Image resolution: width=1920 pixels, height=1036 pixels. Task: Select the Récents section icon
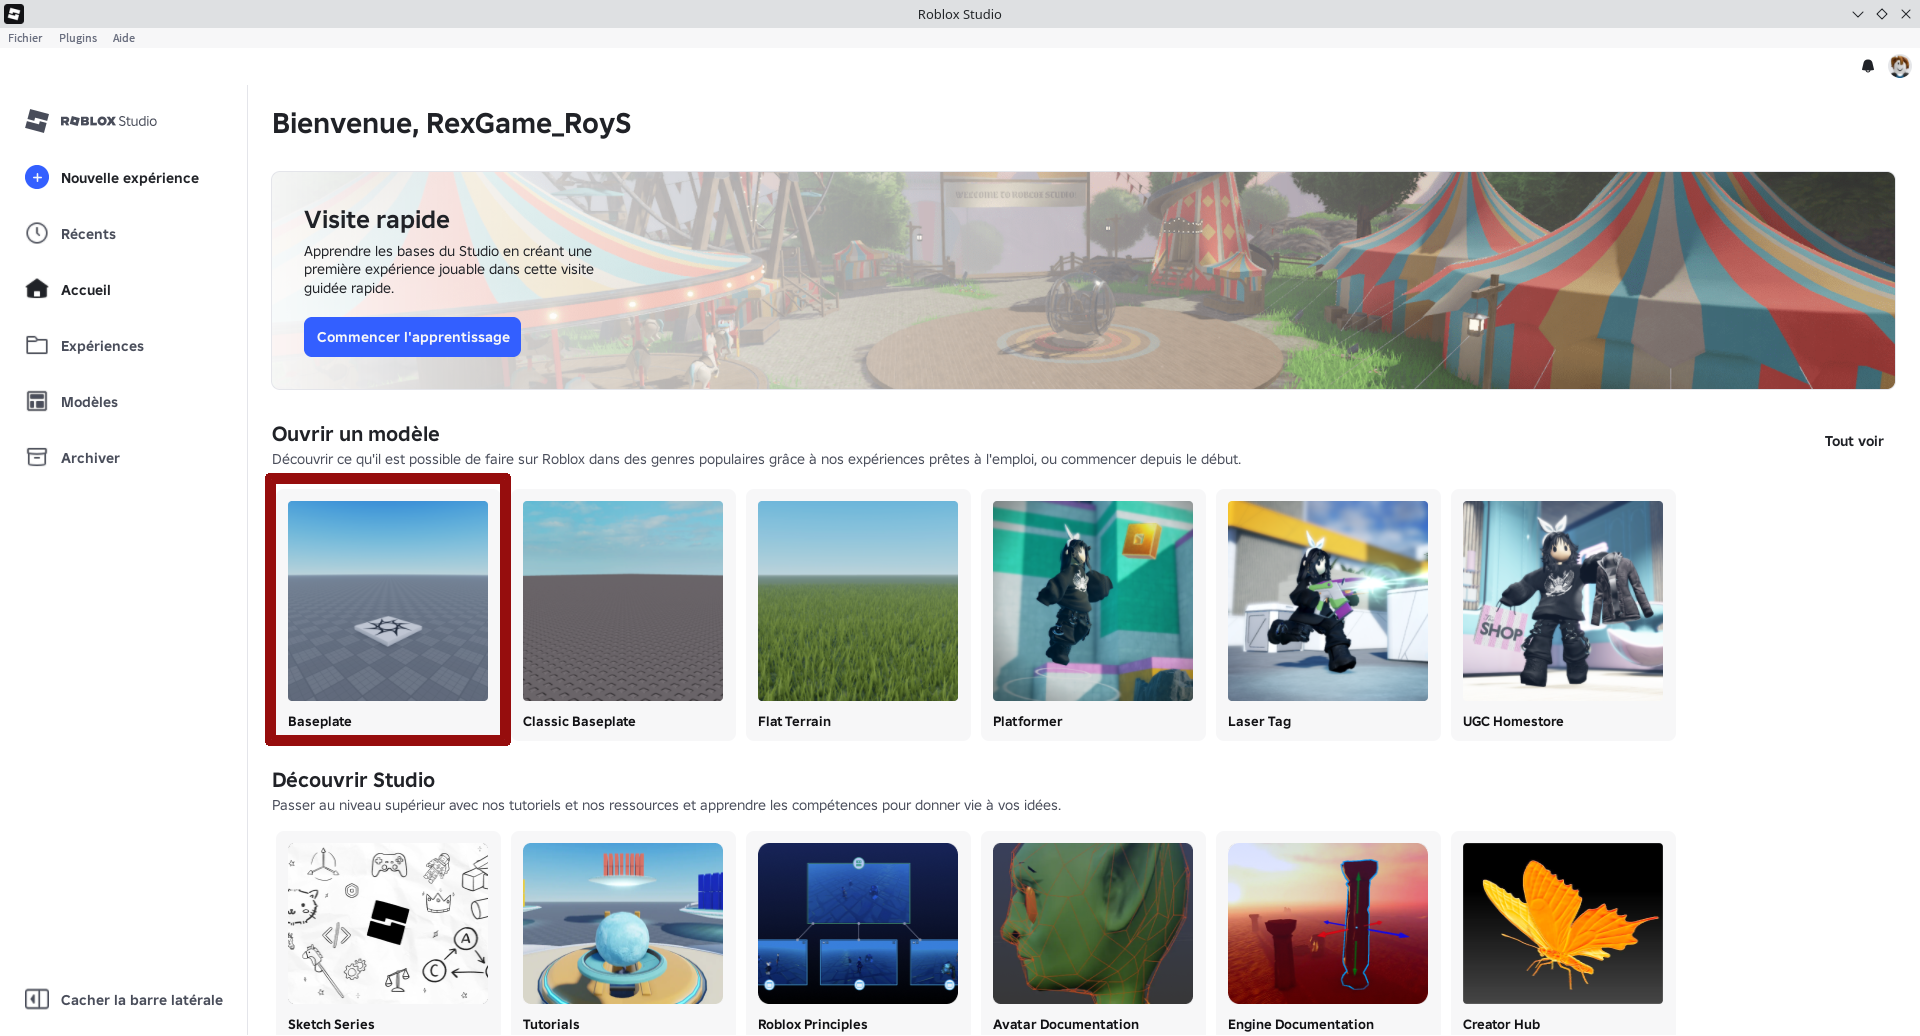coord(37,233)
